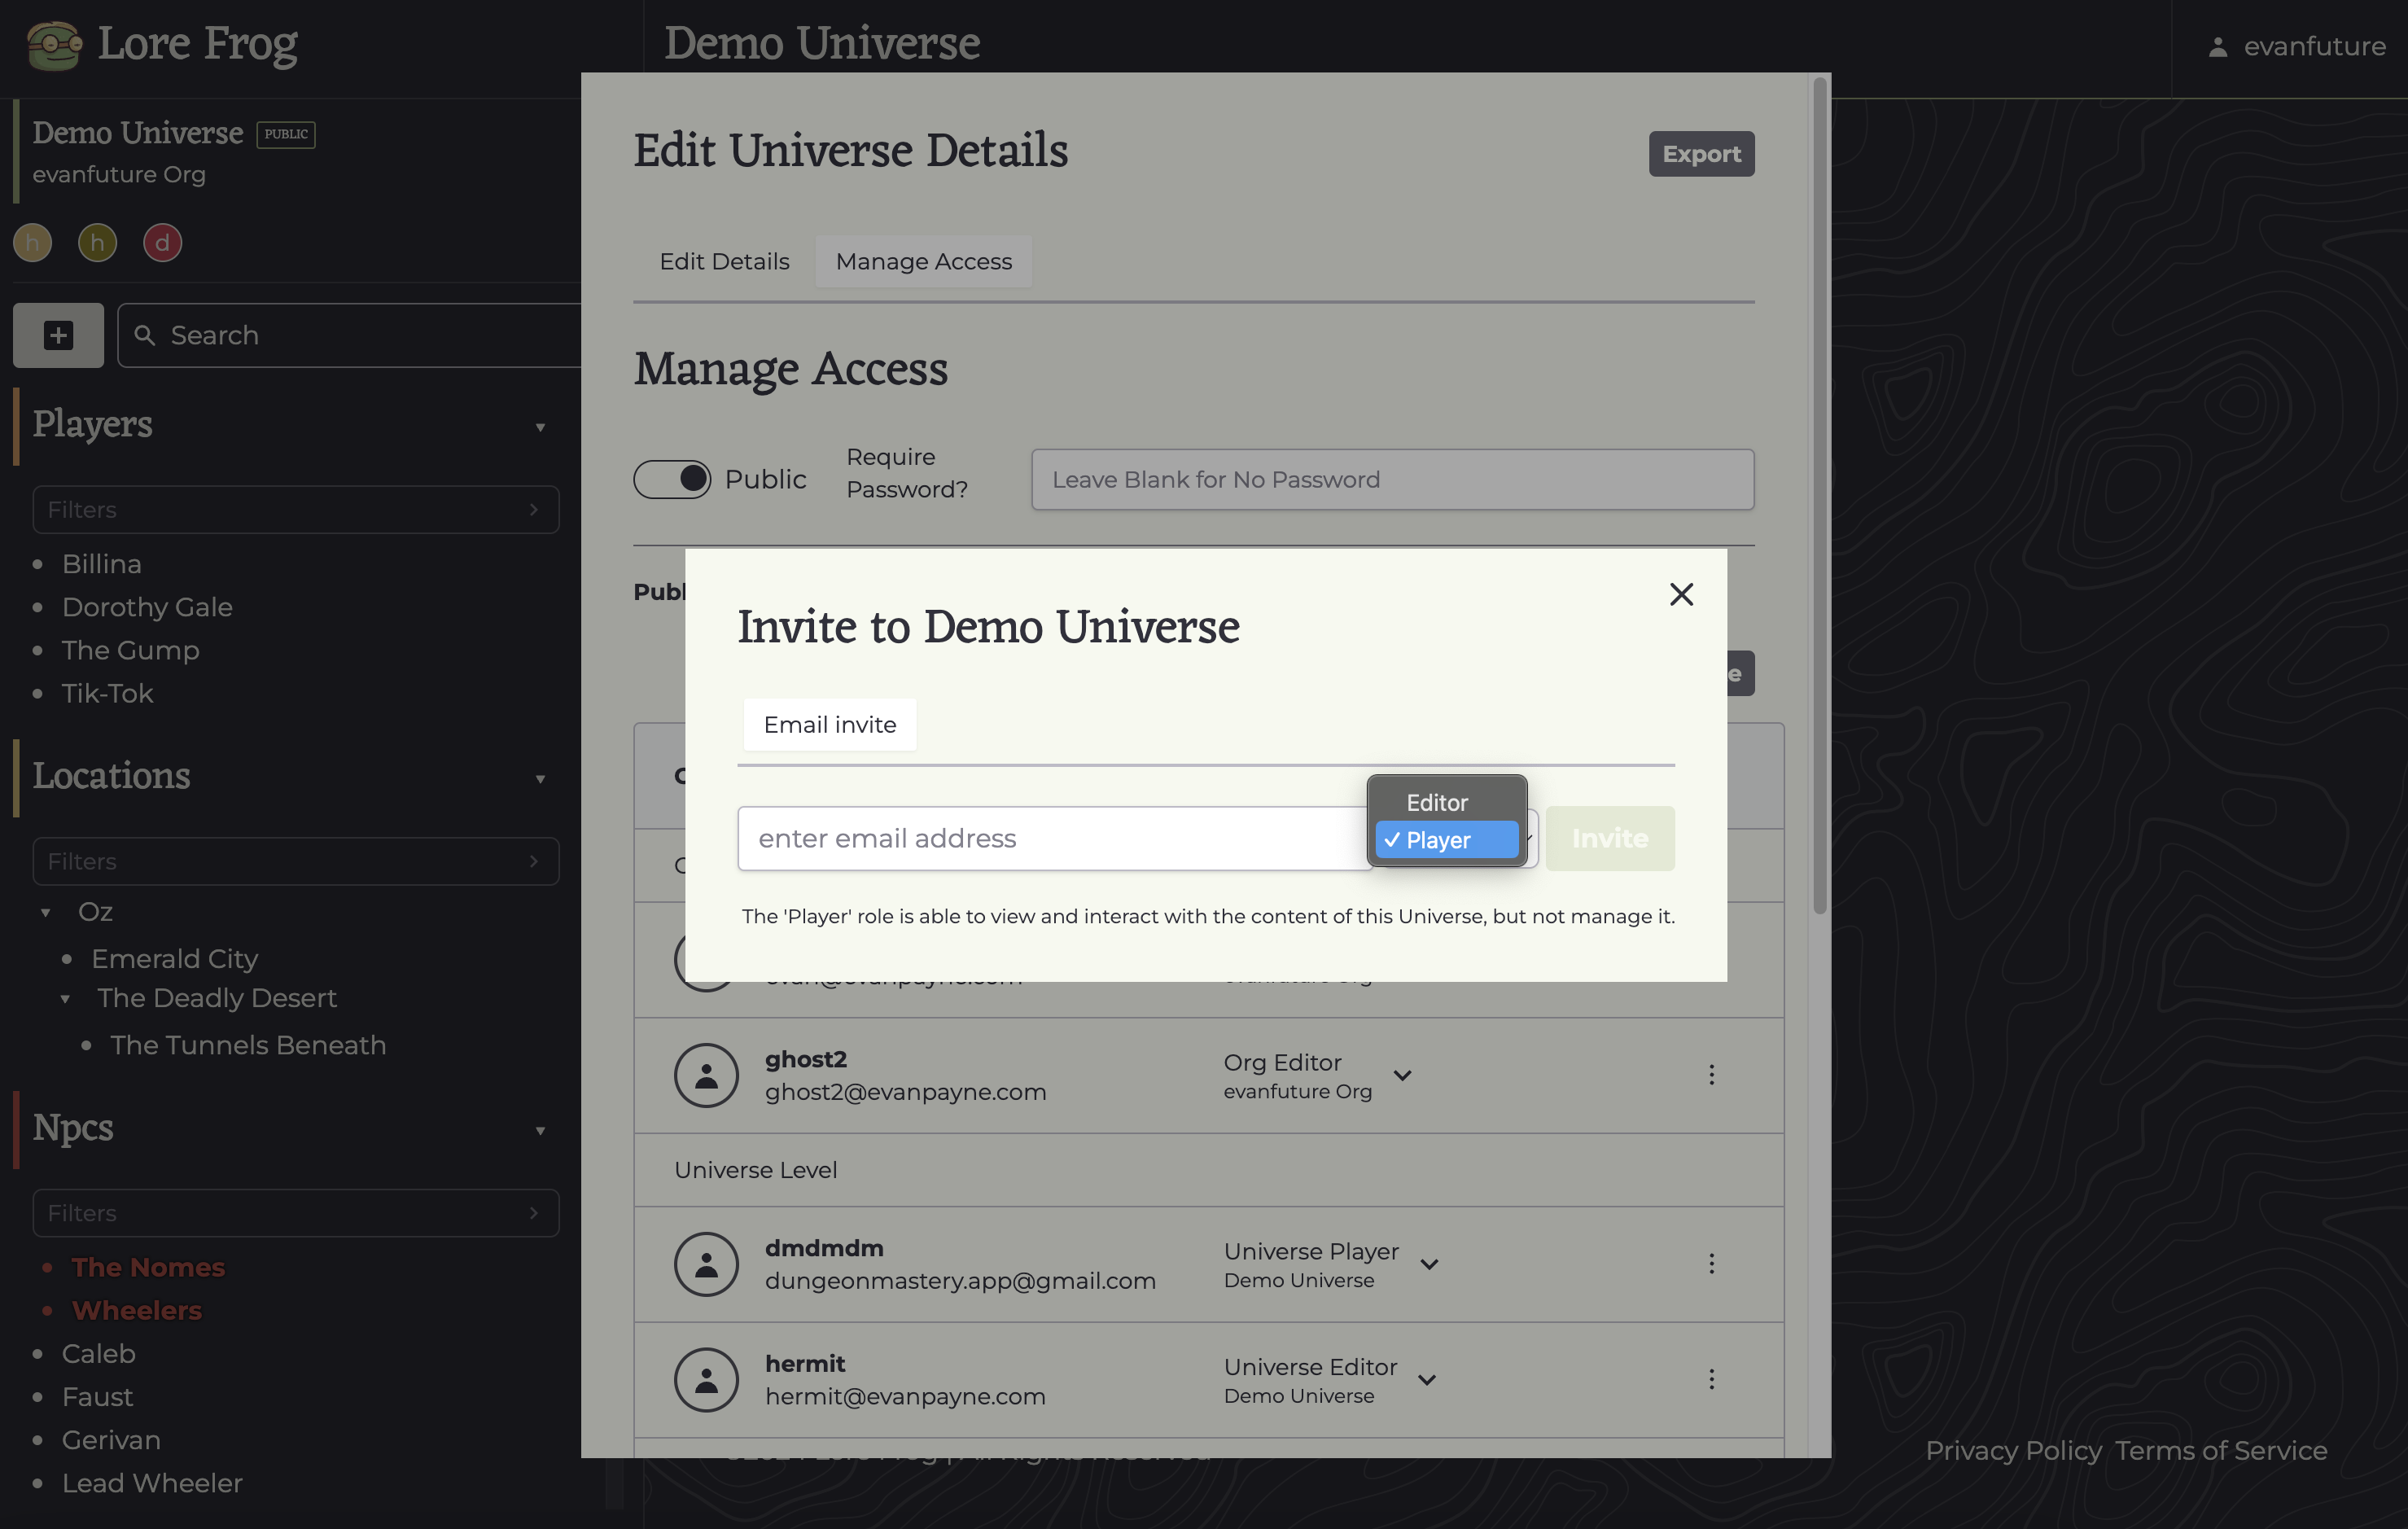Viewport: 2408px width, 1529px height.
Task: Collapse the Players section
Action: (x=540, y=427)
